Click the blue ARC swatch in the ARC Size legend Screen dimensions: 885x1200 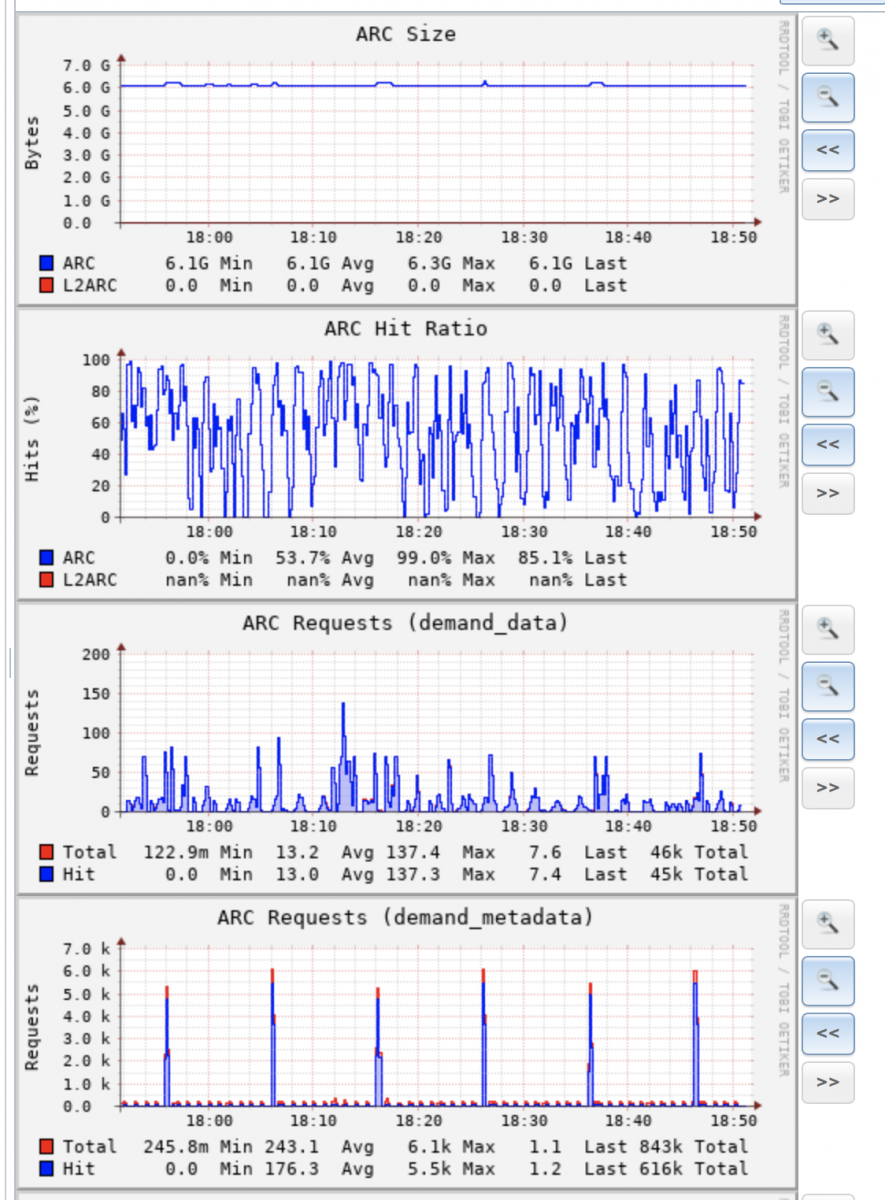point(46,264)
